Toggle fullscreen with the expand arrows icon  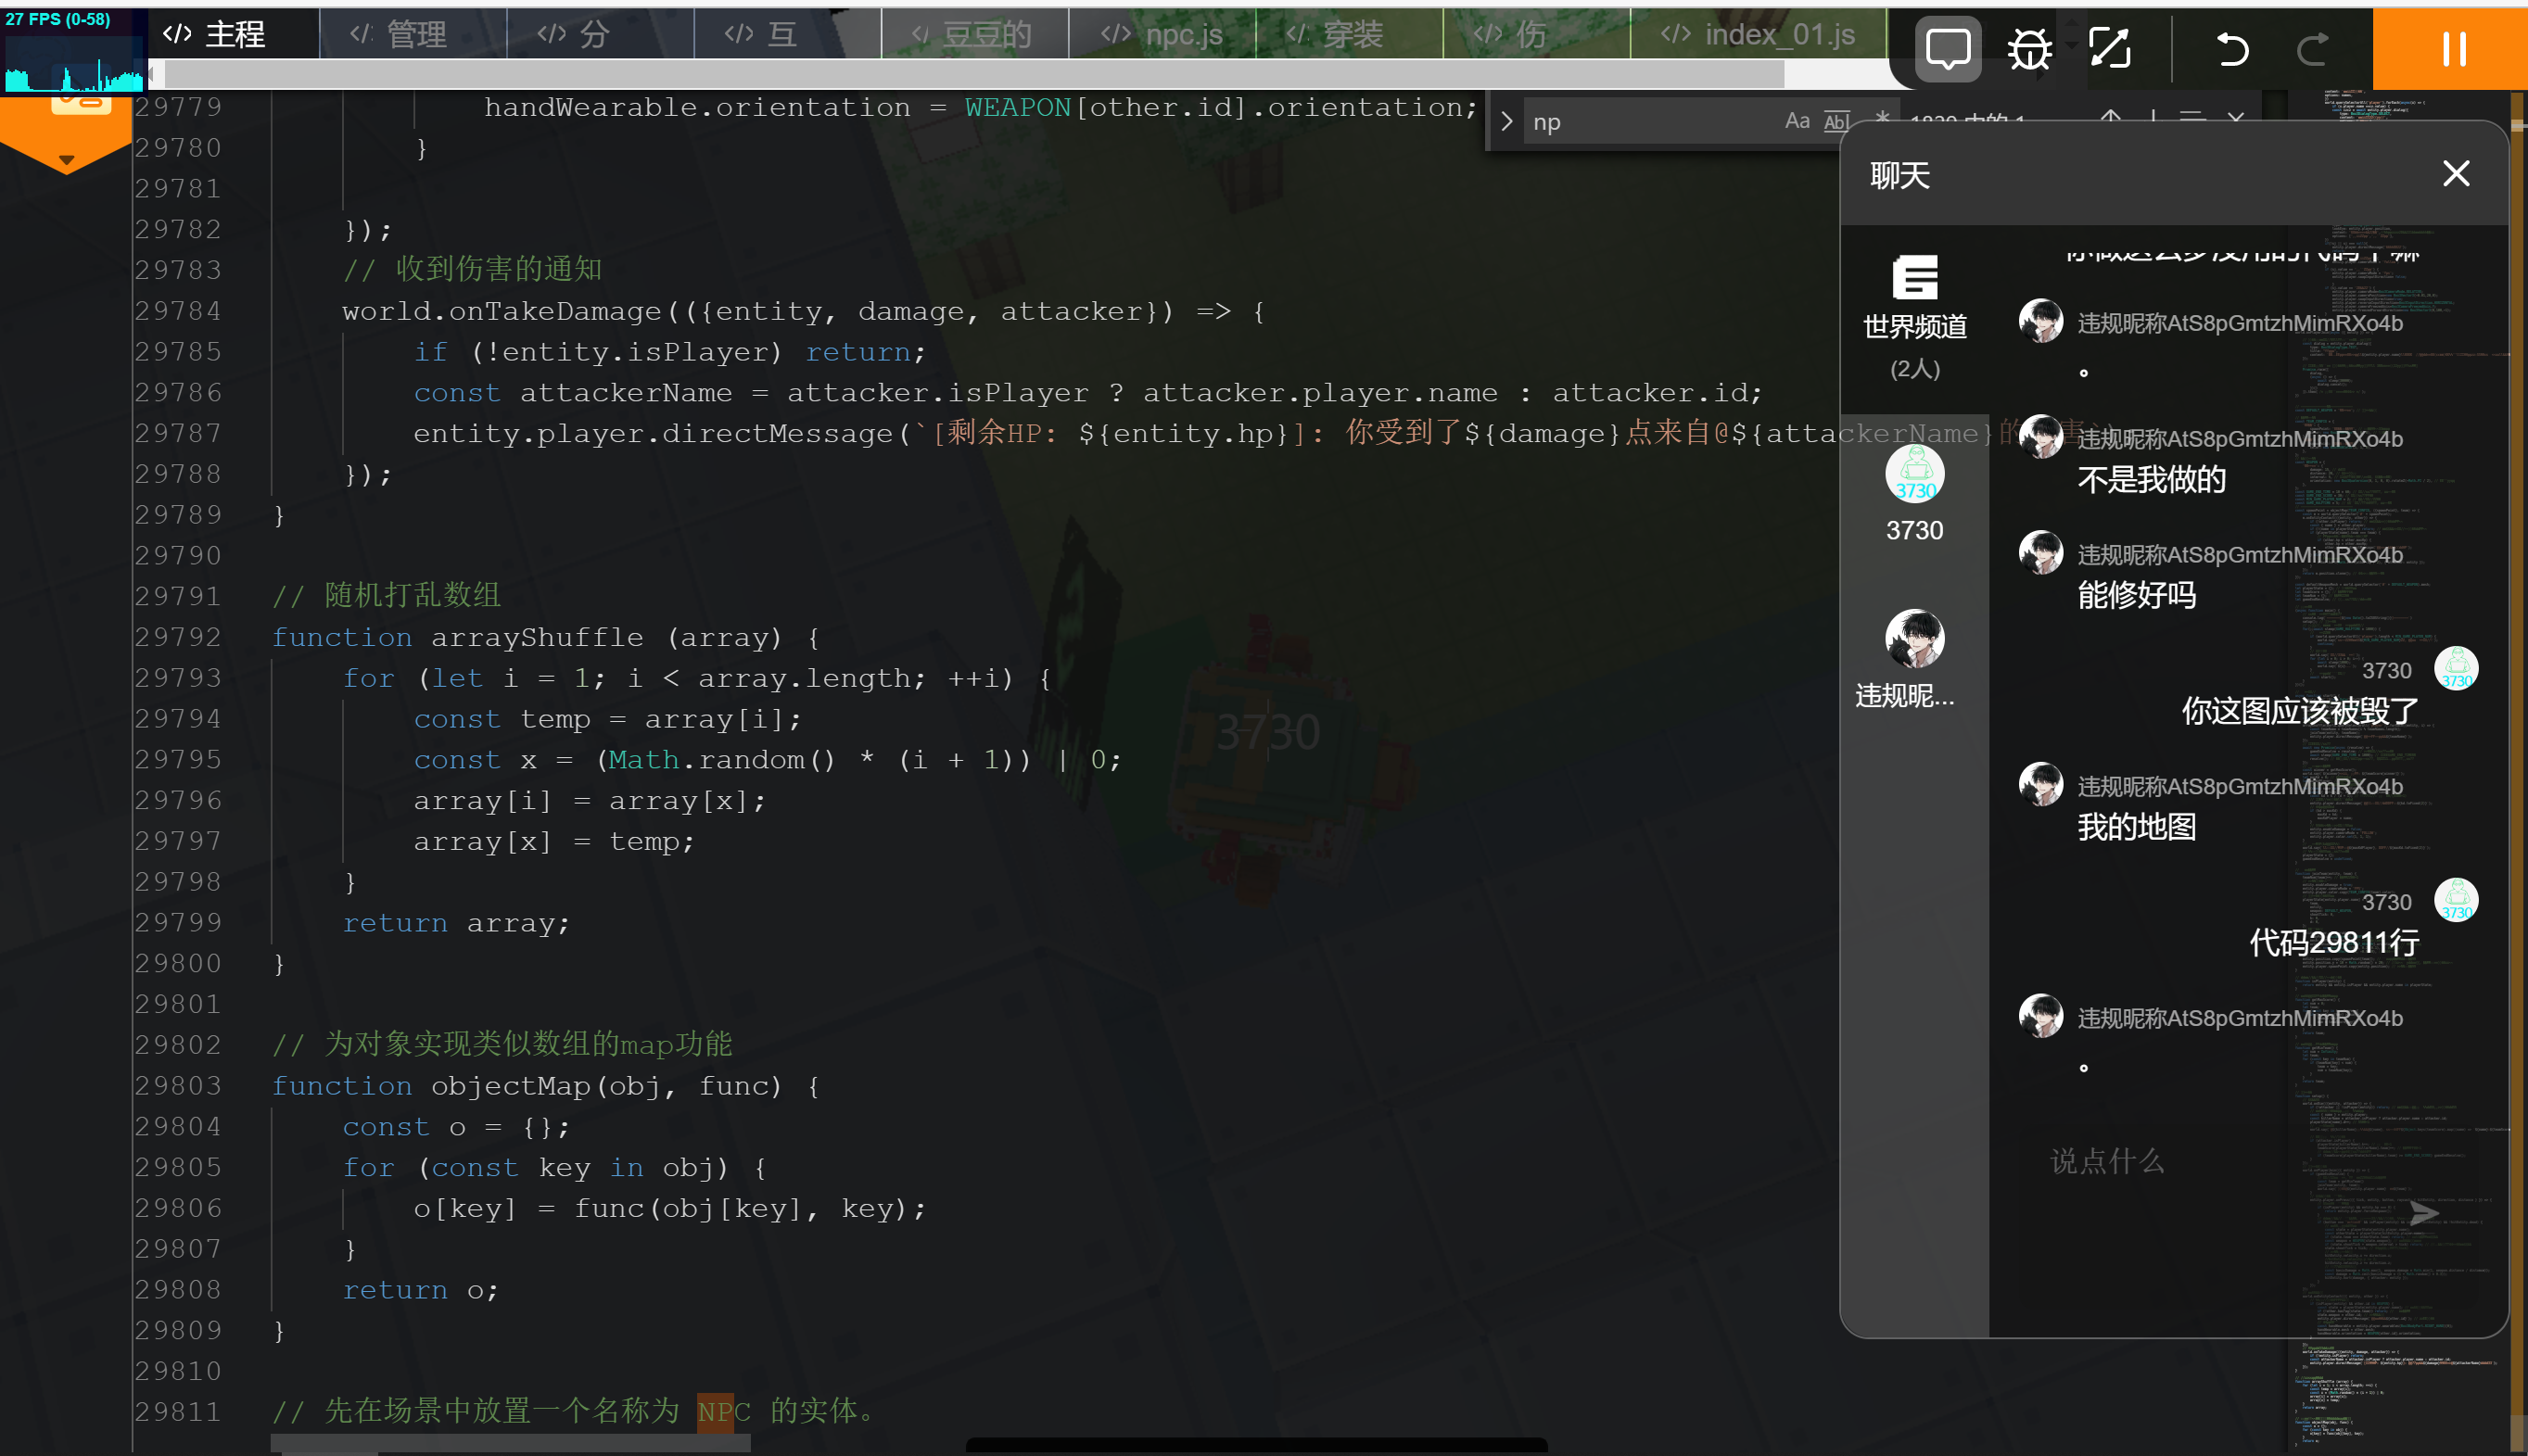(2110, 48)
